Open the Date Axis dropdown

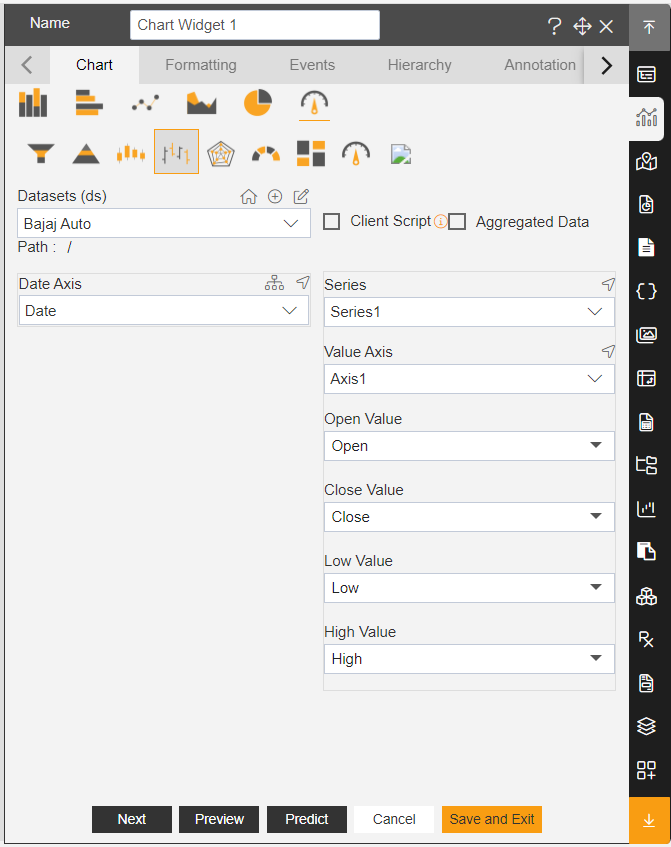(x=164, y=311)
